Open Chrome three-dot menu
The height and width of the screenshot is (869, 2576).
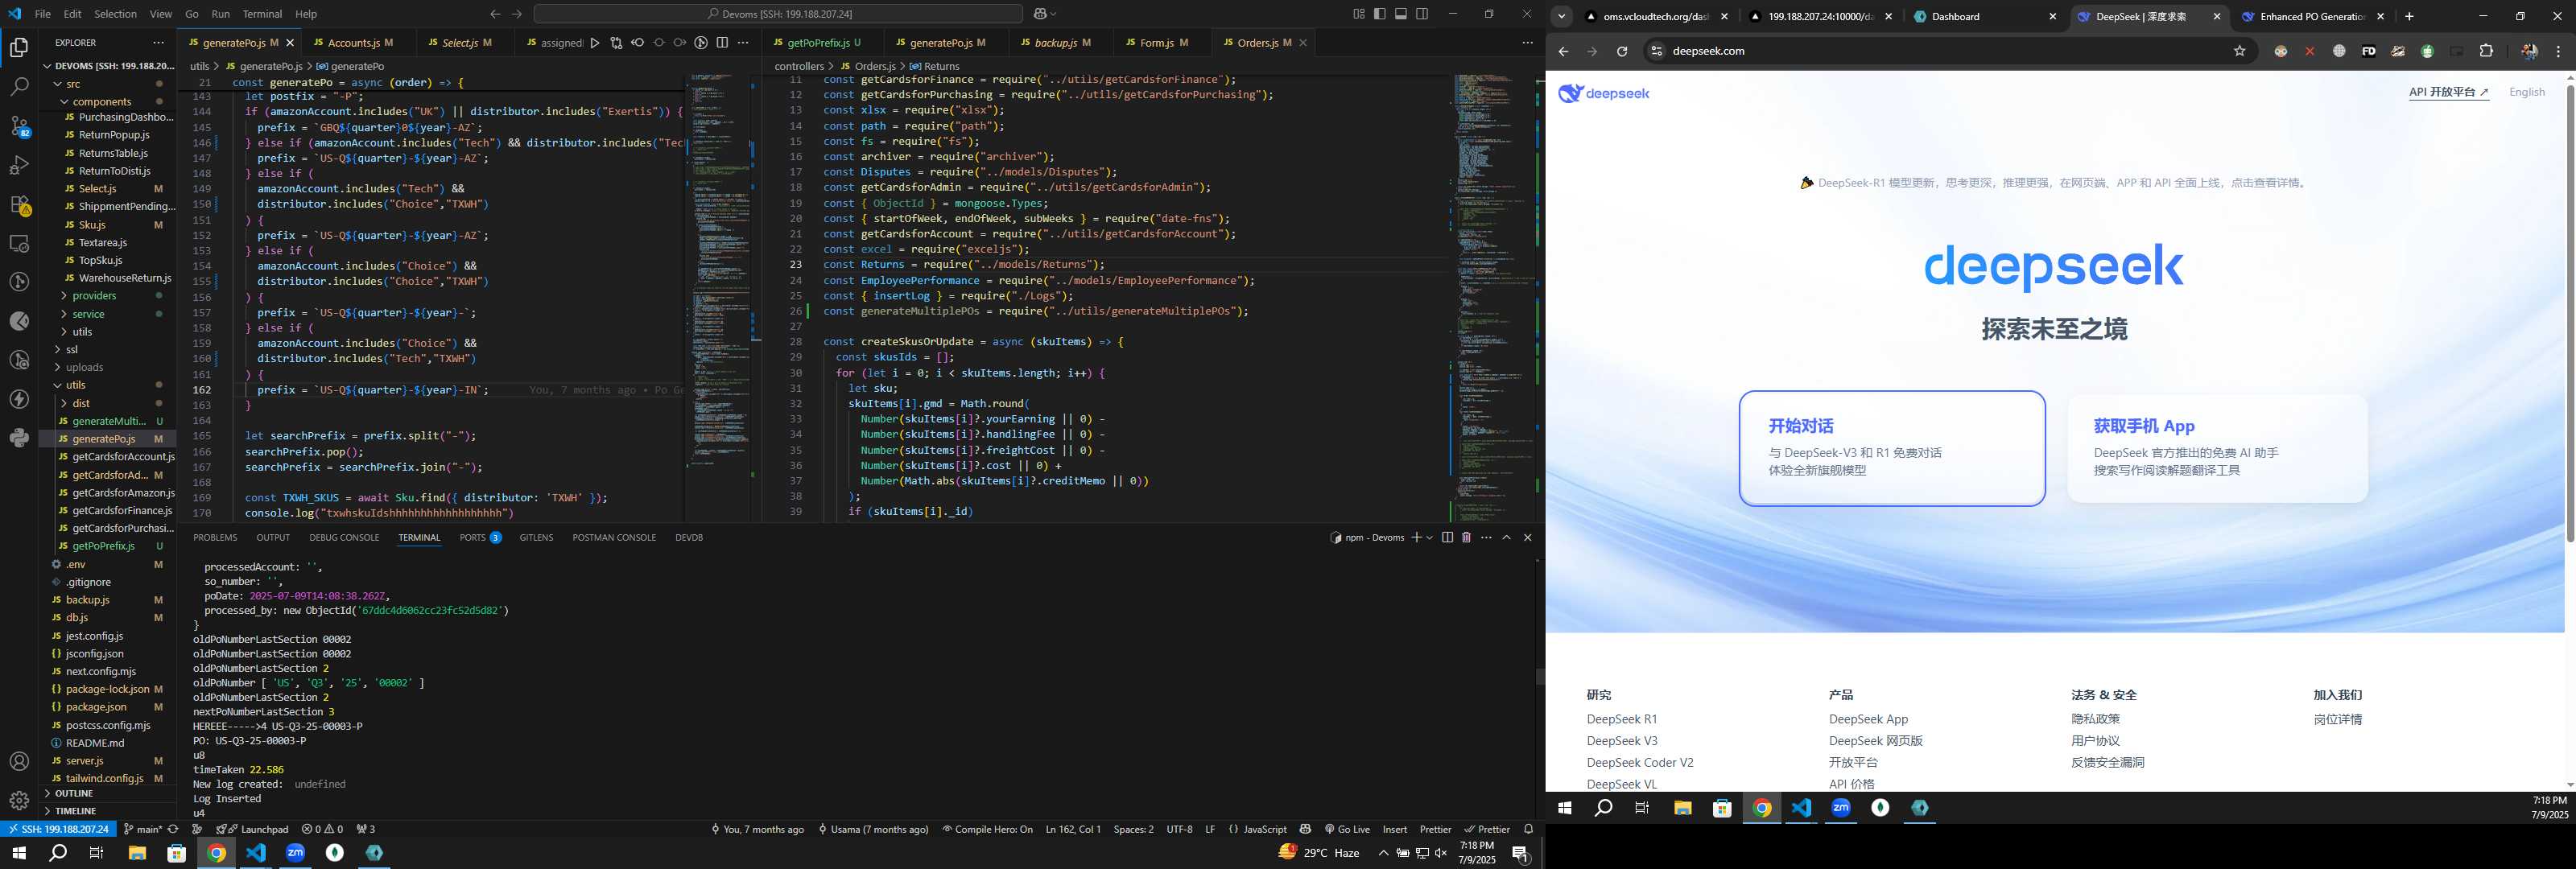[x=2559, y=51]
